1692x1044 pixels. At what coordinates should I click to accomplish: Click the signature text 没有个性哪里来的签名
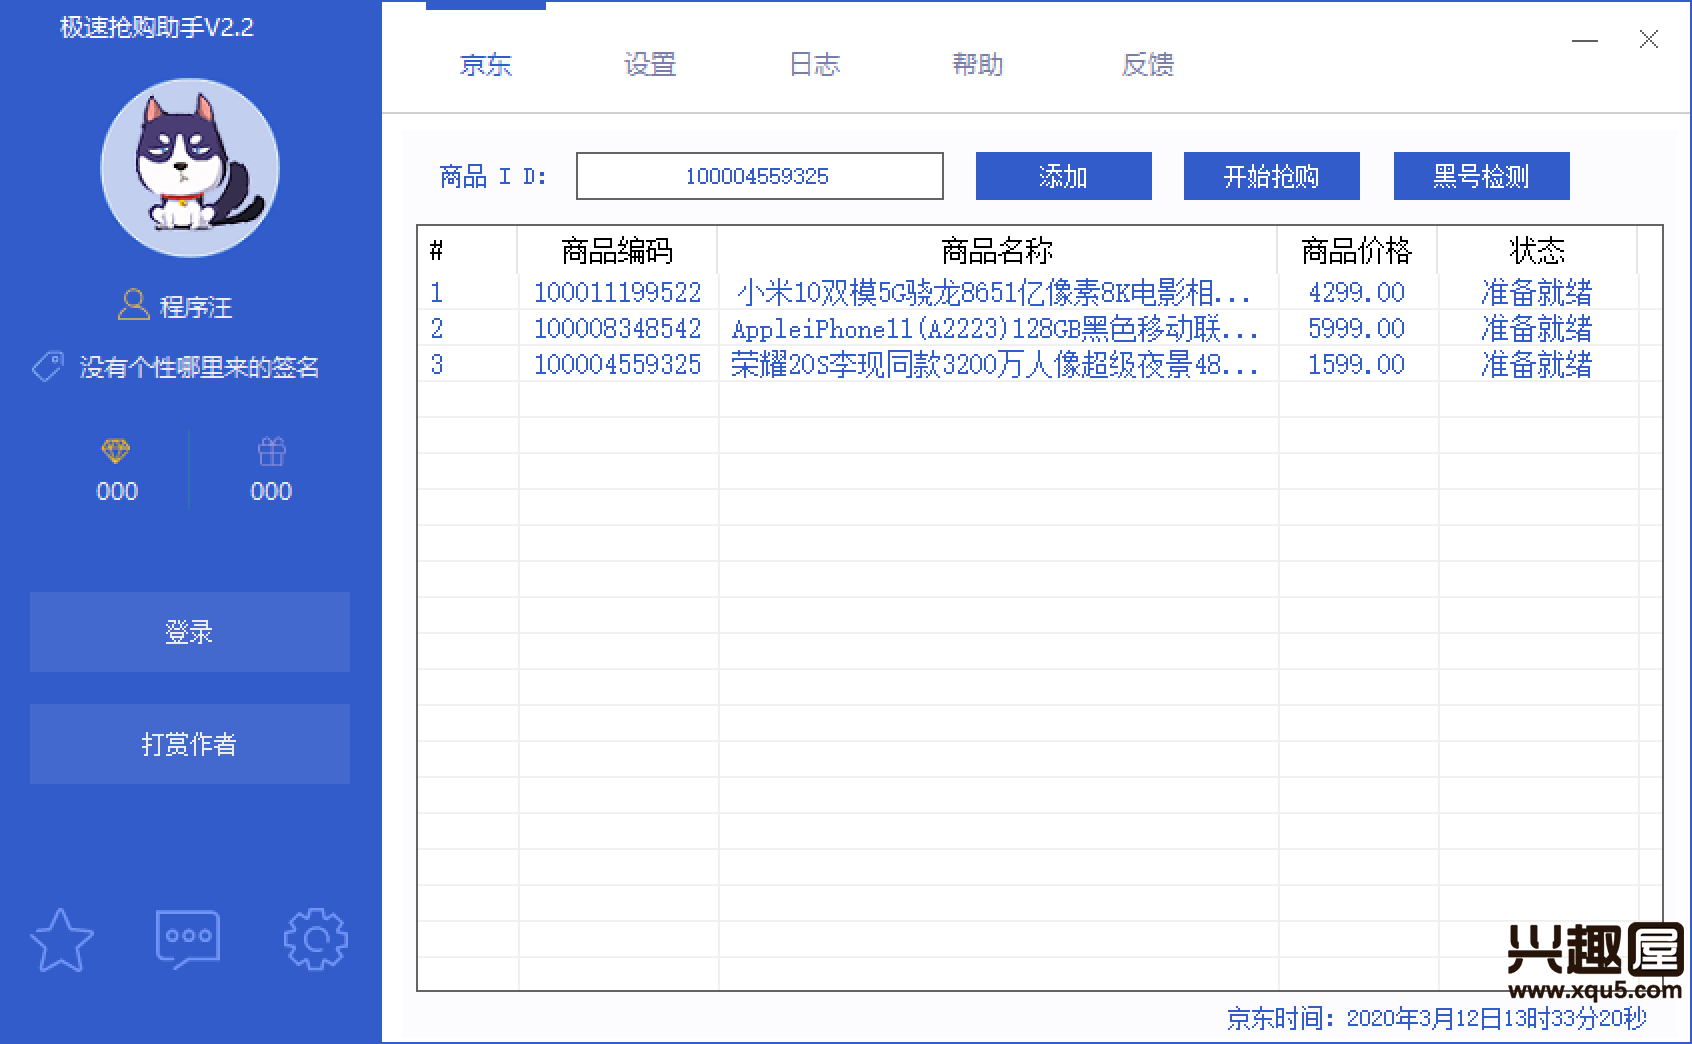tap(200, 367)
